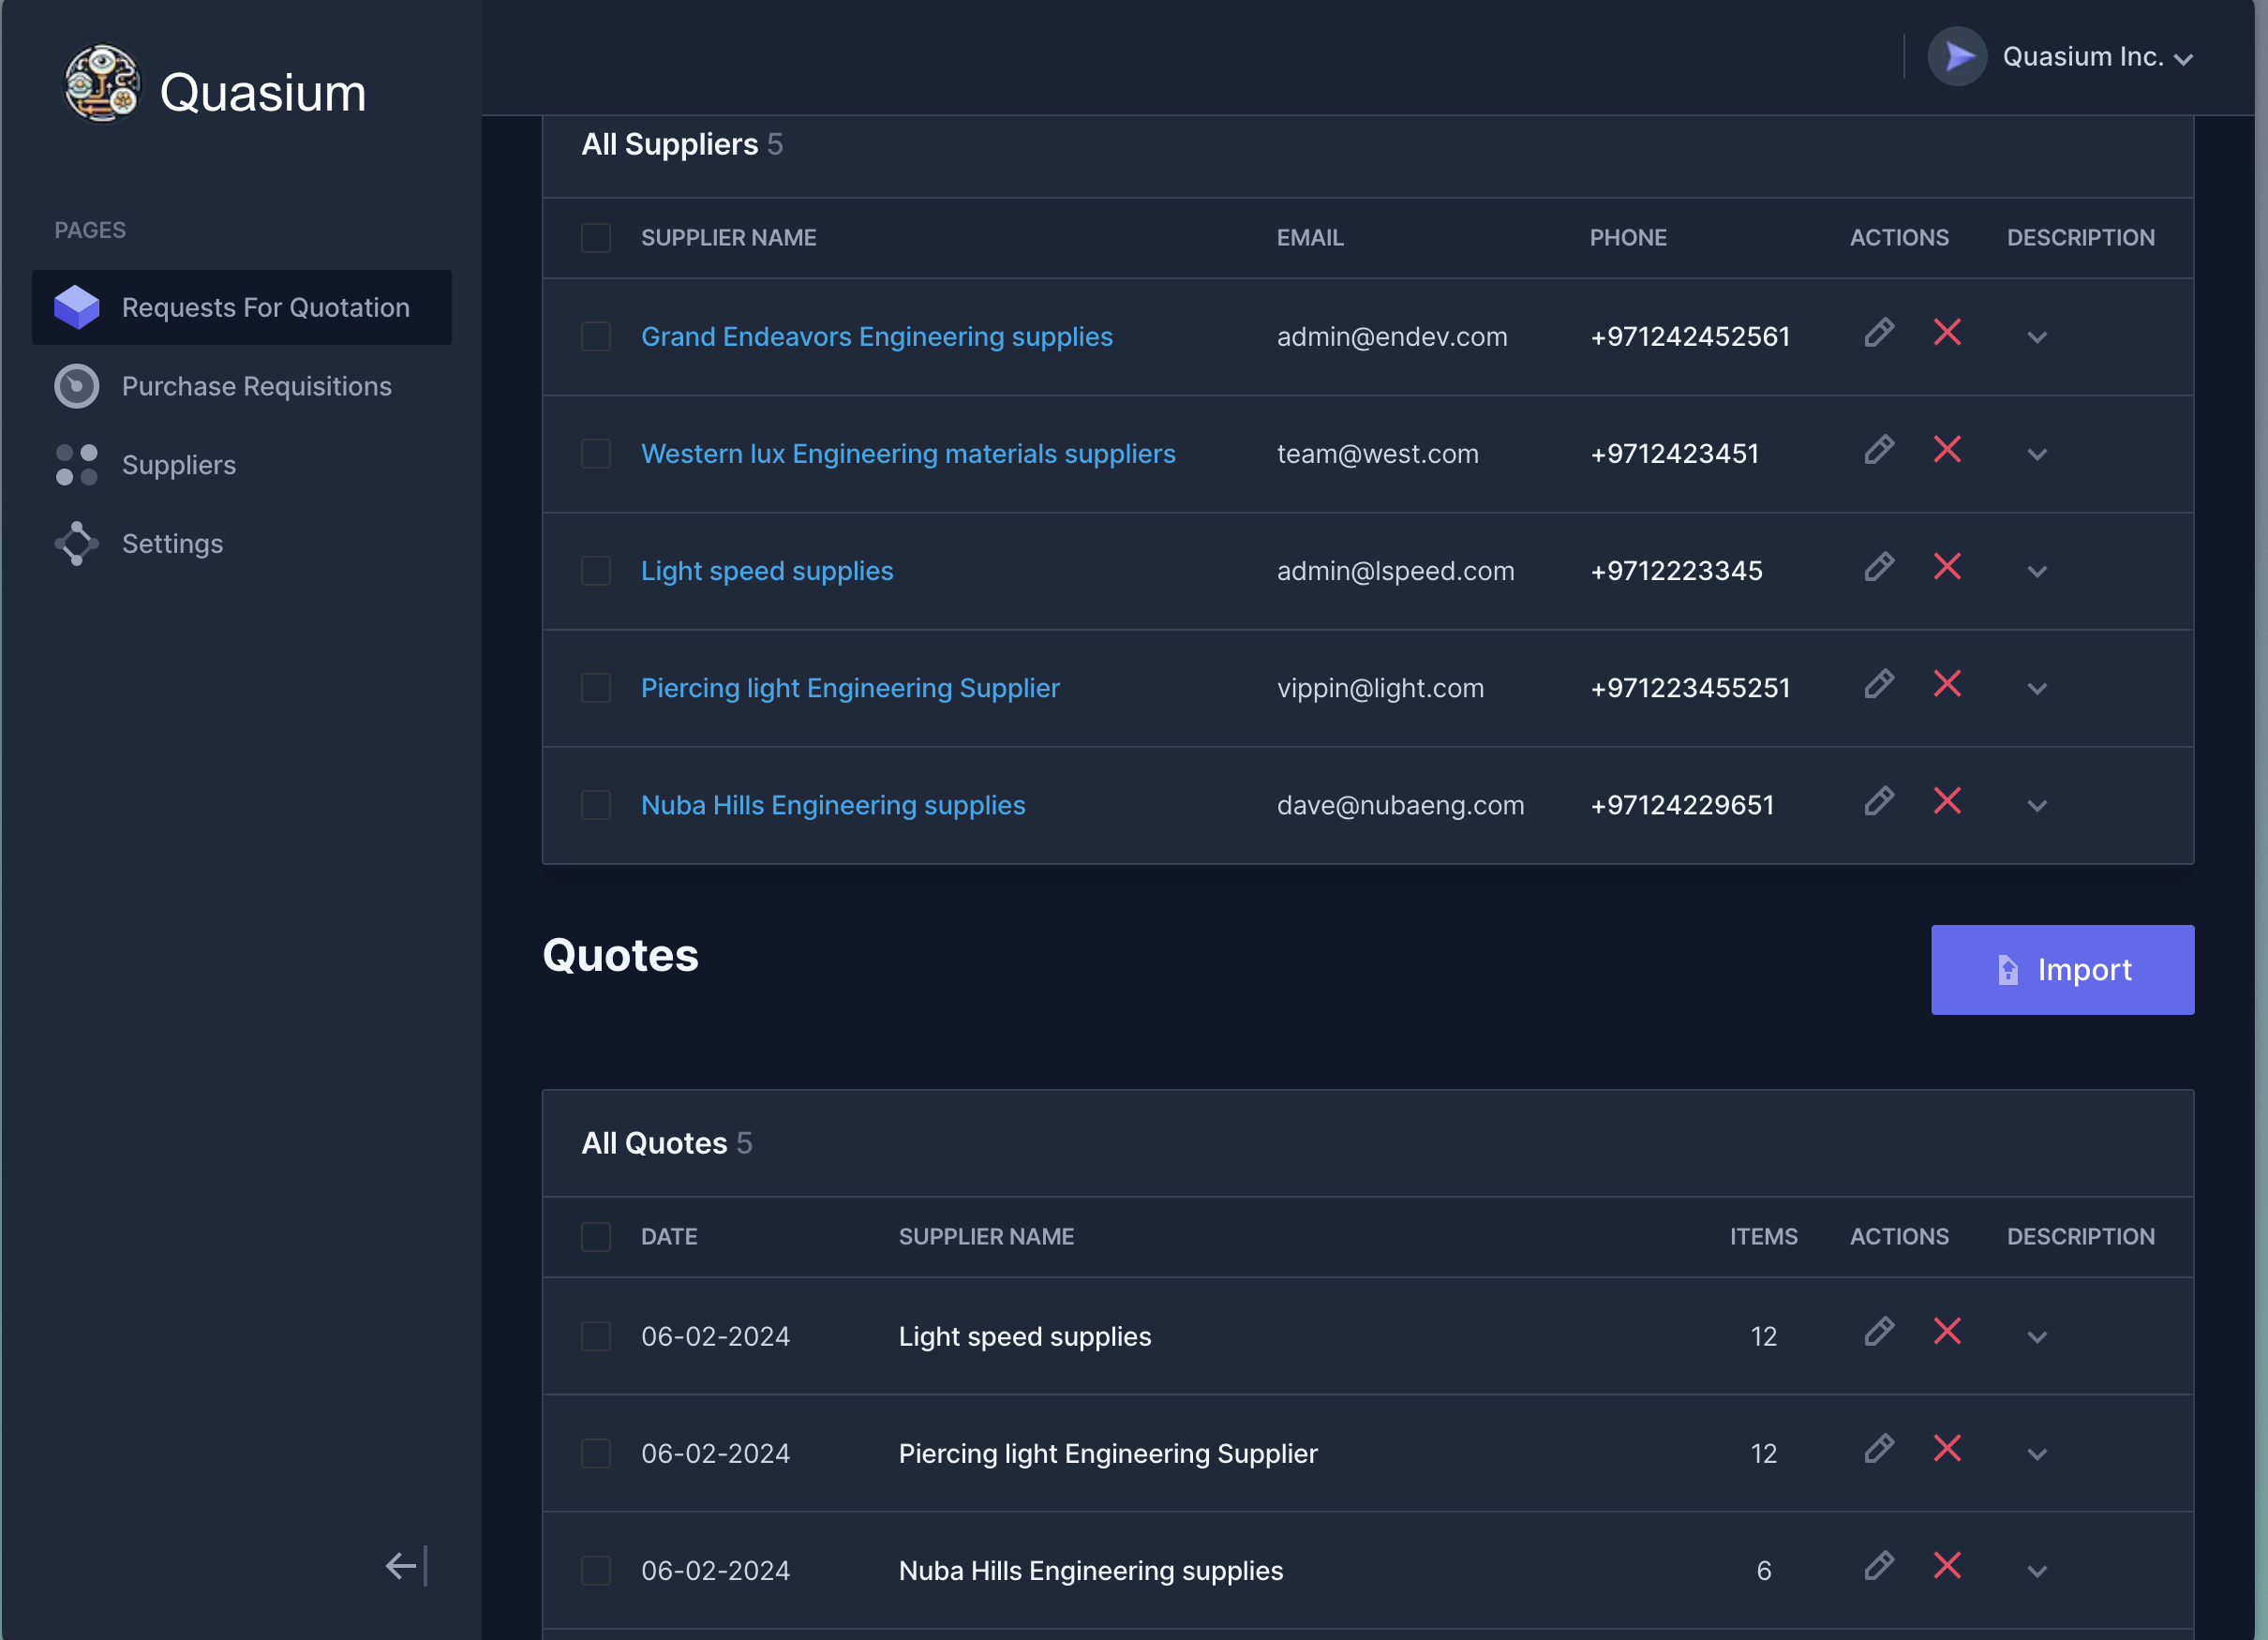The image size is (2268, 1640).
Task: Tick Piercing light Engineering Supplier supplier checkbox
Action: click(x=596, y=688)
